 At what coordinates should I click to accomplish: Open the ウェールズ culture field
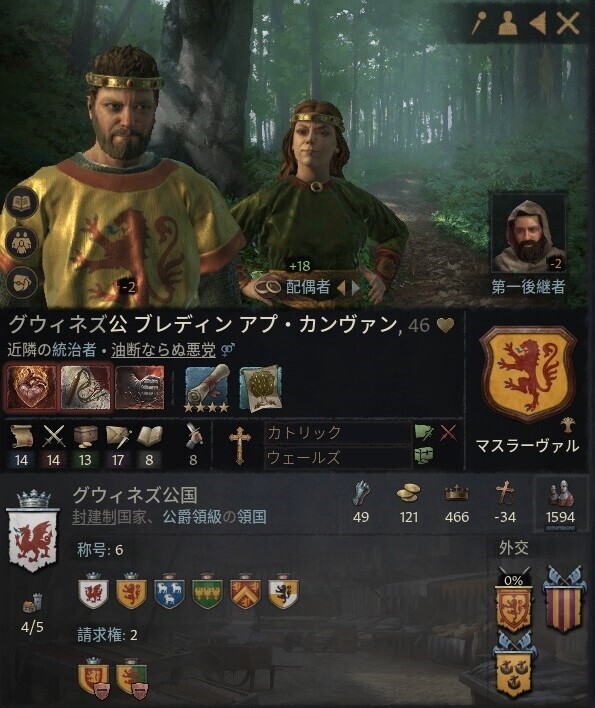click(x=338, y=457)
